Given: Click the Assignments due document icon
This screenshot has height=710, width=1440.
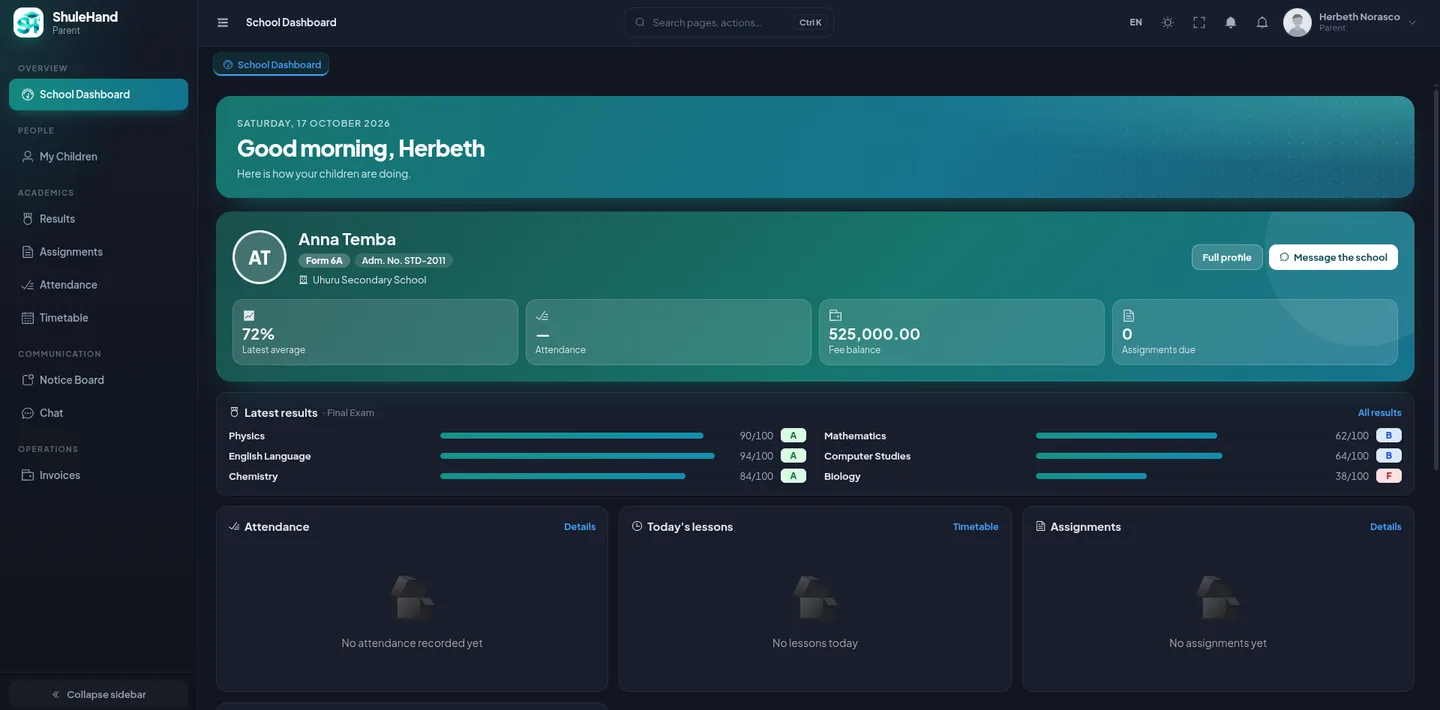Looking at the screenshot, I should [x=1128, y=315].
